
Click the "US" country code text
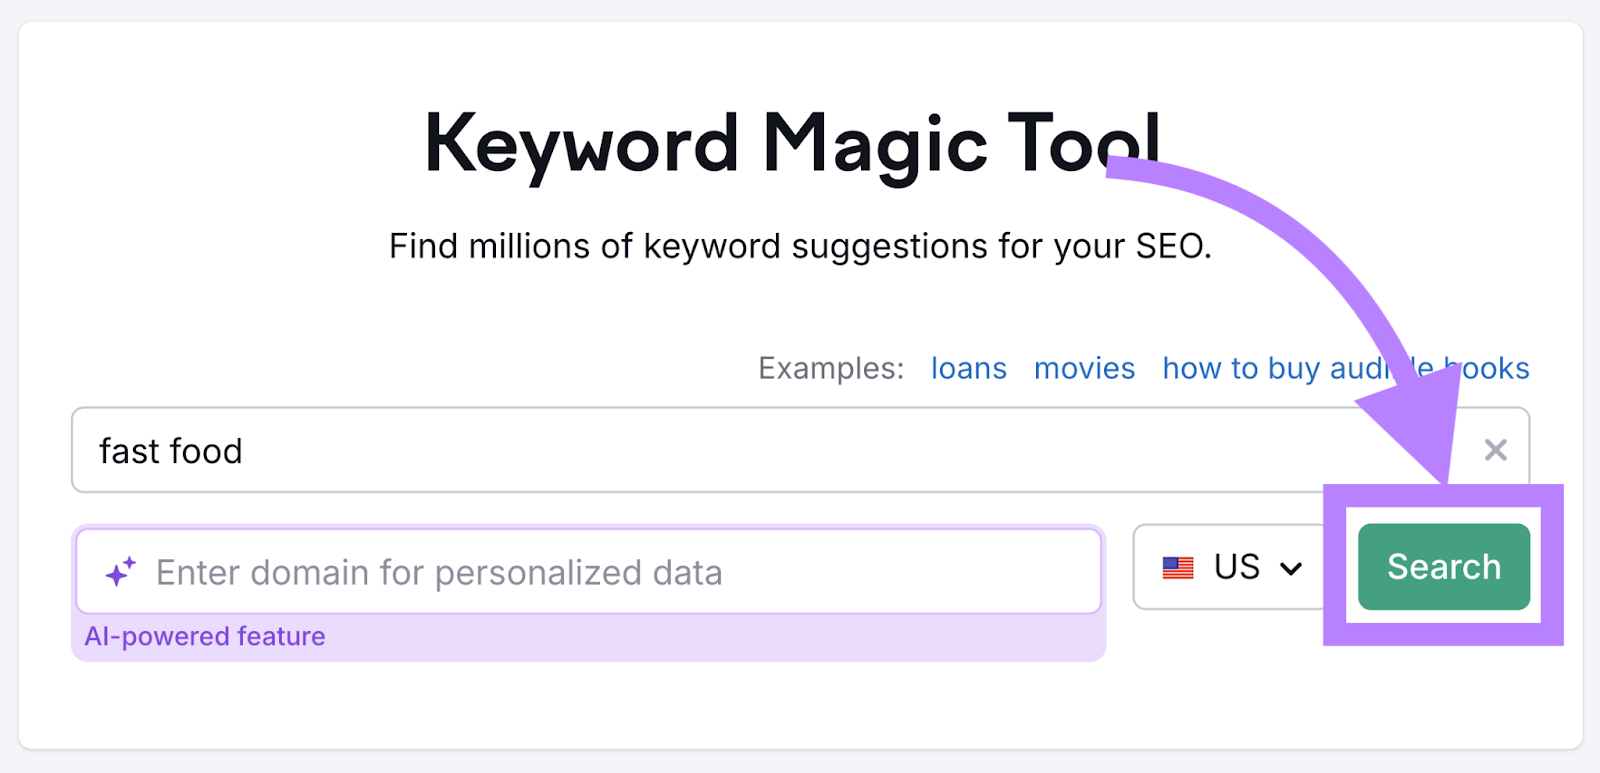pyautogui.click(x=1237, y=567)
